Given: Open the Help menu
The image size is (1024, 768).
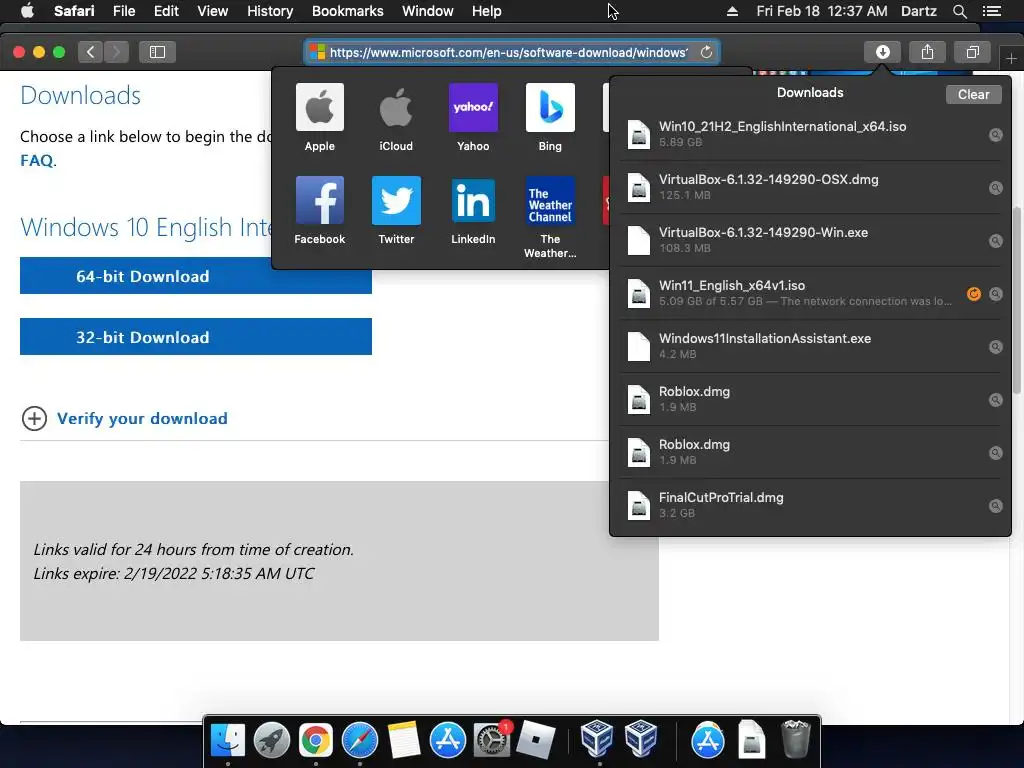Looking at the screenshot, I should click(x=487, y=11).
